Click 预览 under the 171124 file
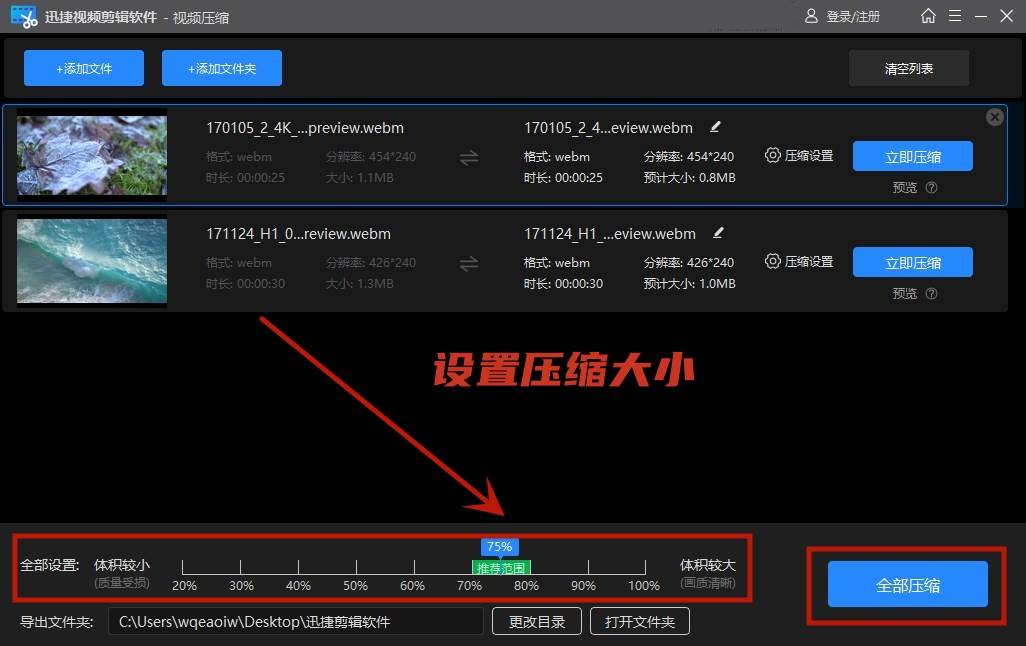Screen dimensions: 1026x646 (x=905, y=294)
